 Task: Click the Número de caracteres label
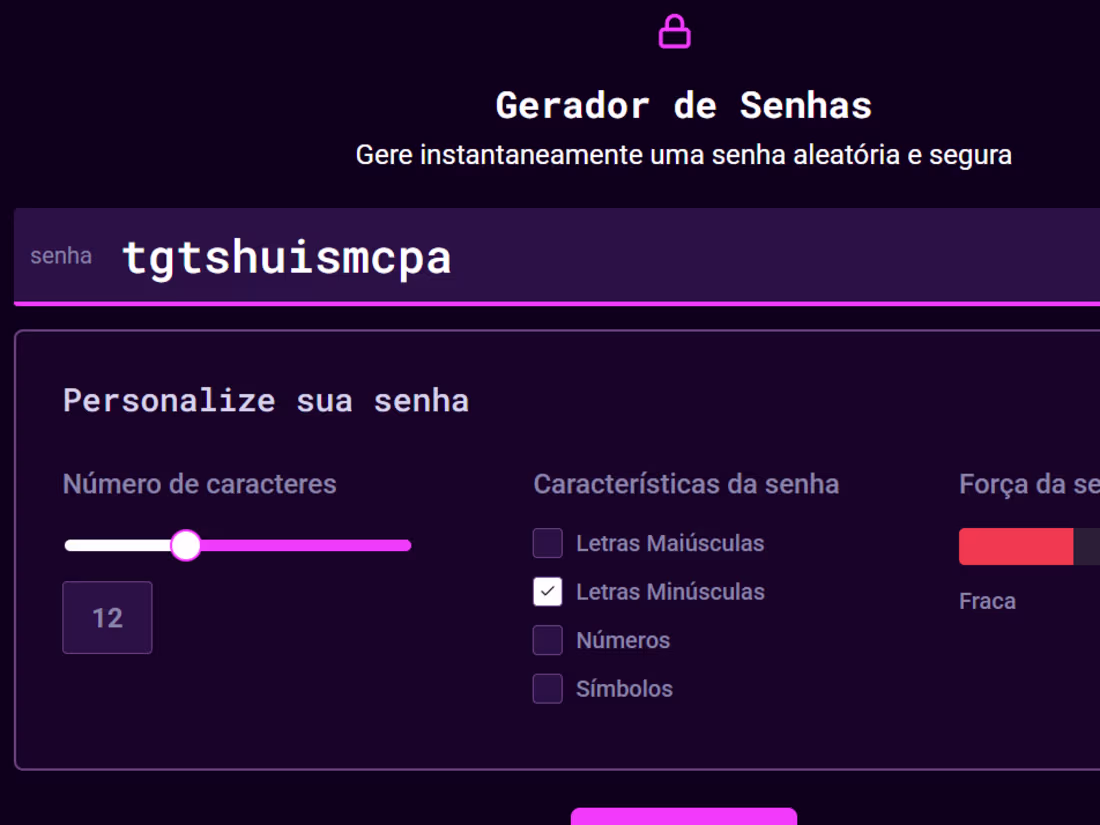point(199,484)
